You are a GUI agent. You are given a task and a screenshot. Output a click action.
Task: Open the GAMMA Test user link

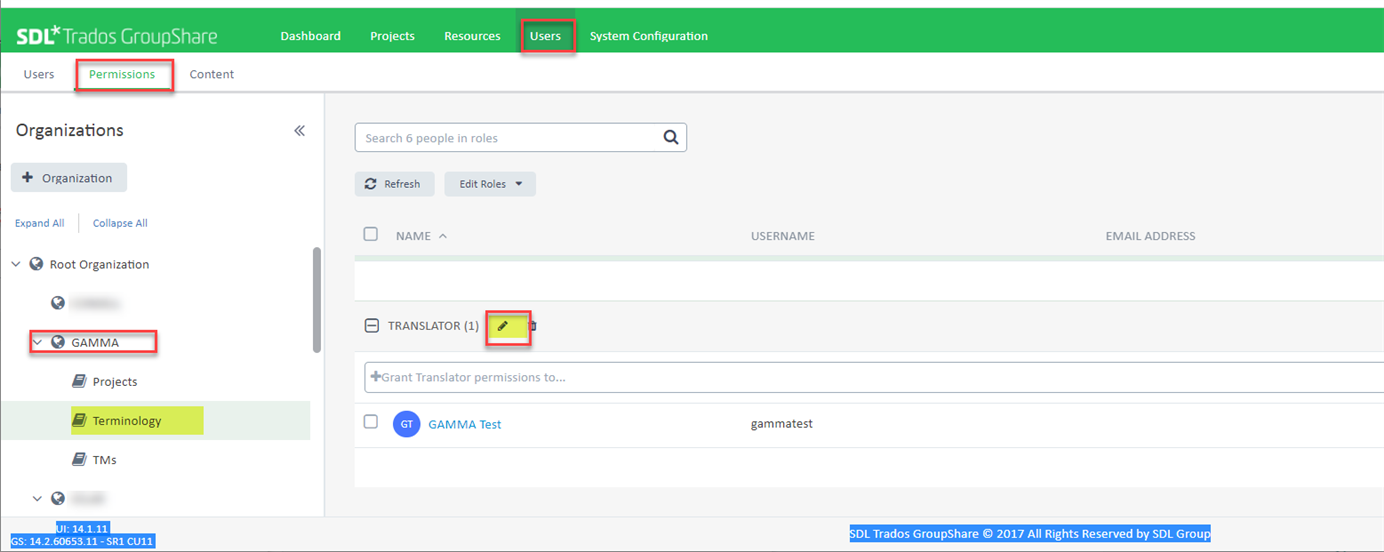(x=465, y=424)
